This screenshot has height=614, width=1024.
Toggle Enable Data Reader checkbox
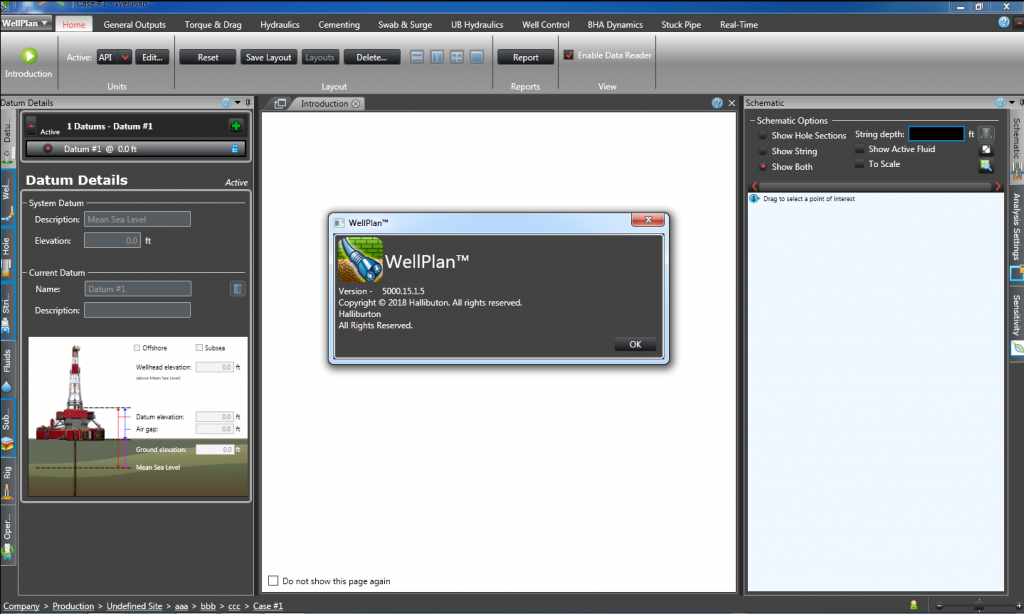point(569,55)
